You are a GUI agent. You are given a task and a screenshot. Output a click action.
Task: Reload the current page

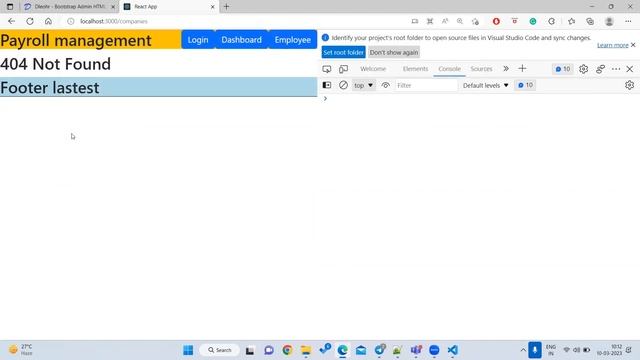pyautogui.click(x=30, y=21)
